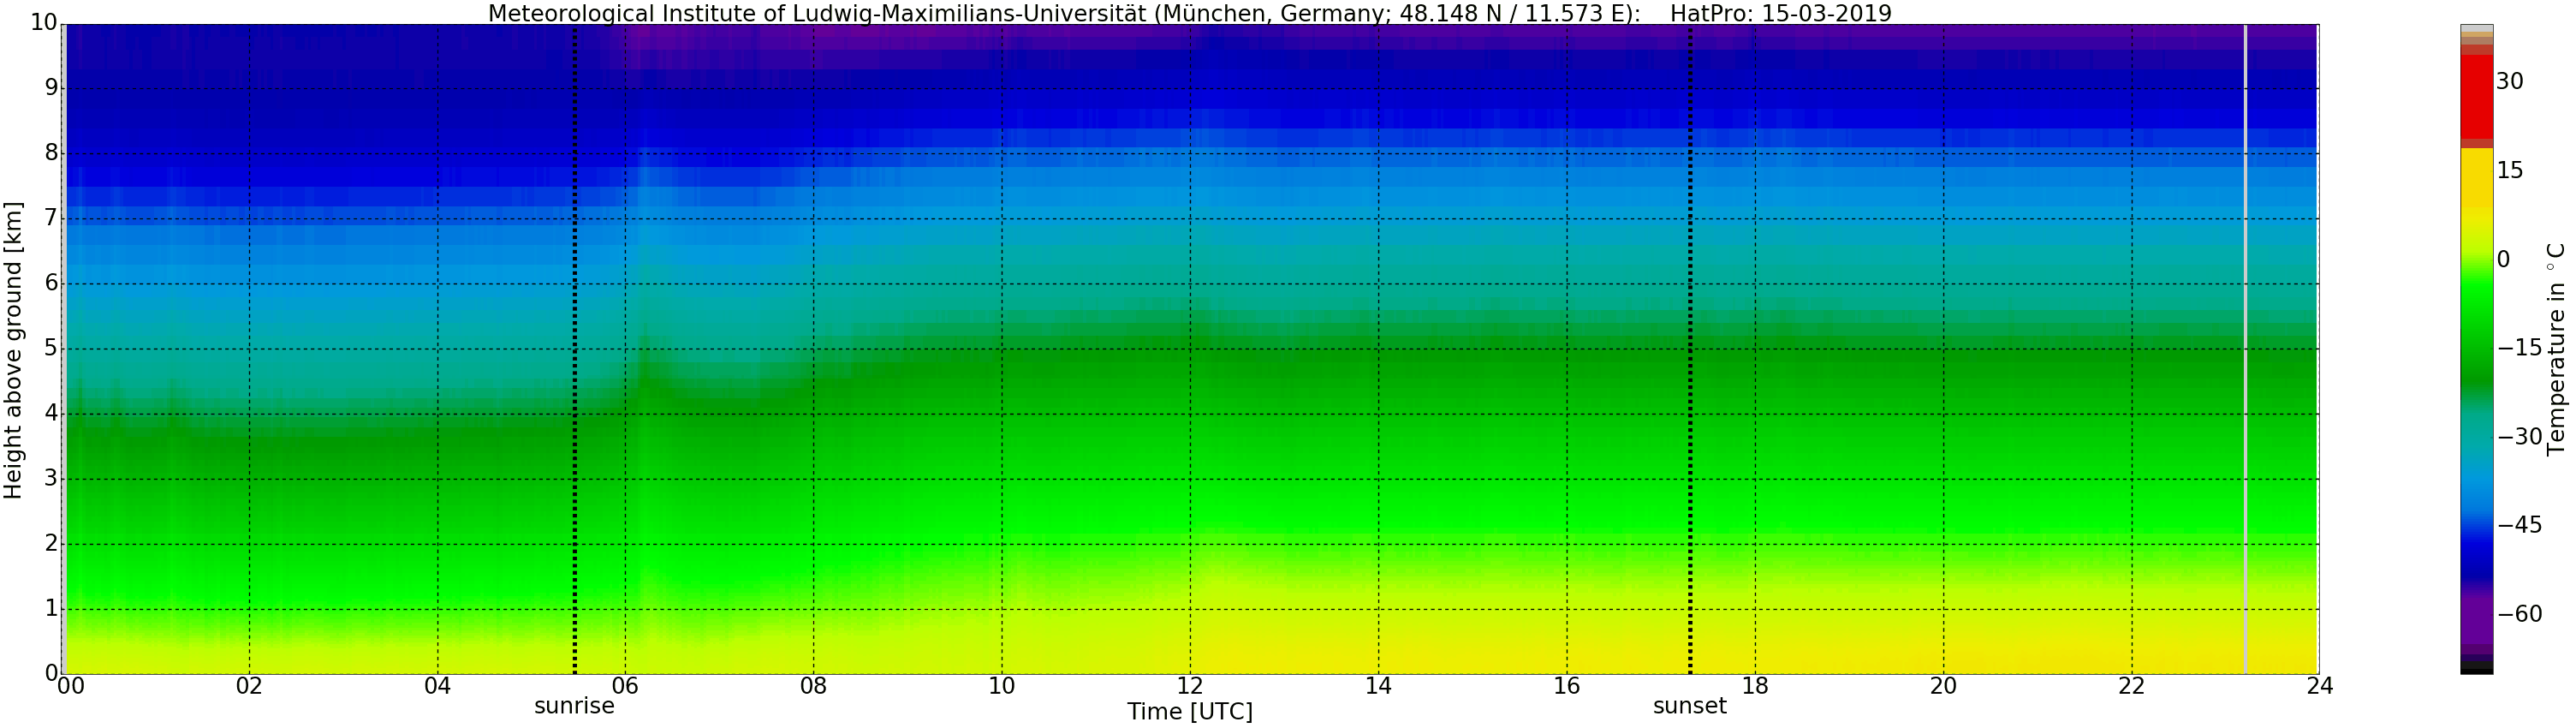Click the dotted sunrise vertical line
Viewport: 2576px width, 728px height.
point(575,350)
